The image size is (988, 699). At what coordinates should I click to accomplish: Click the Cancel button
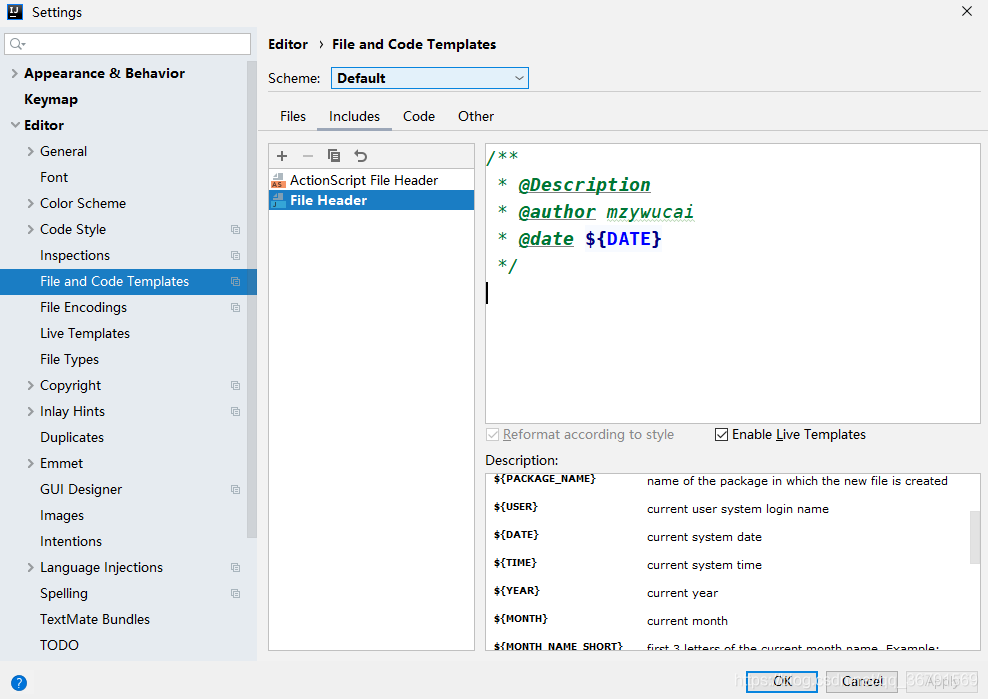862,681
